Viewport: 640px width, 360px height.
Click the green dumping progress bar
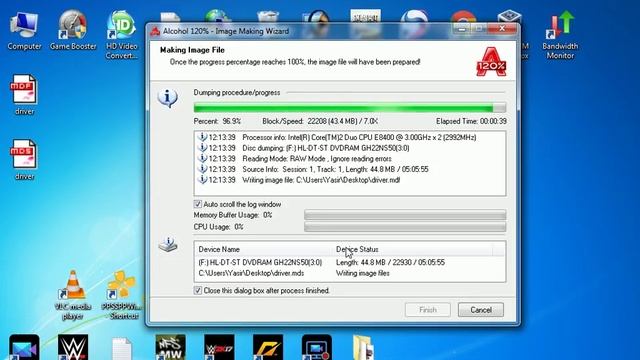(350, 108)
